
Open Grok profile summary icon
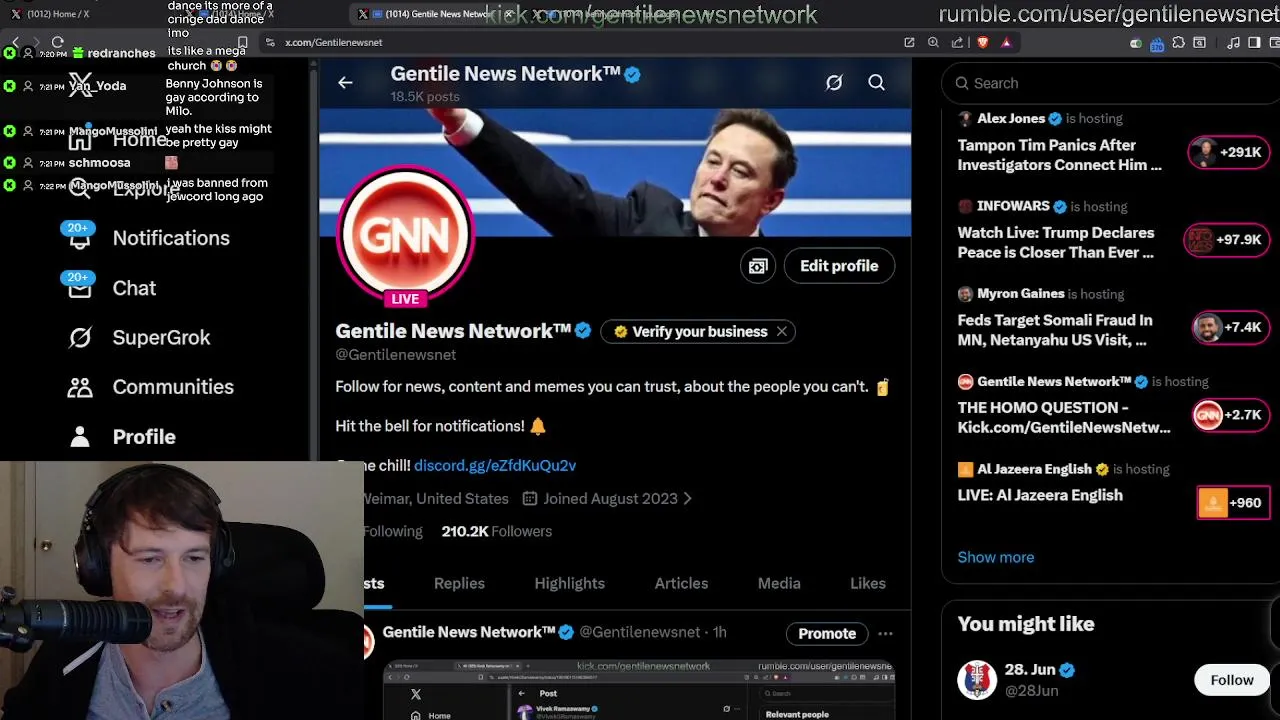coord(834,83)
